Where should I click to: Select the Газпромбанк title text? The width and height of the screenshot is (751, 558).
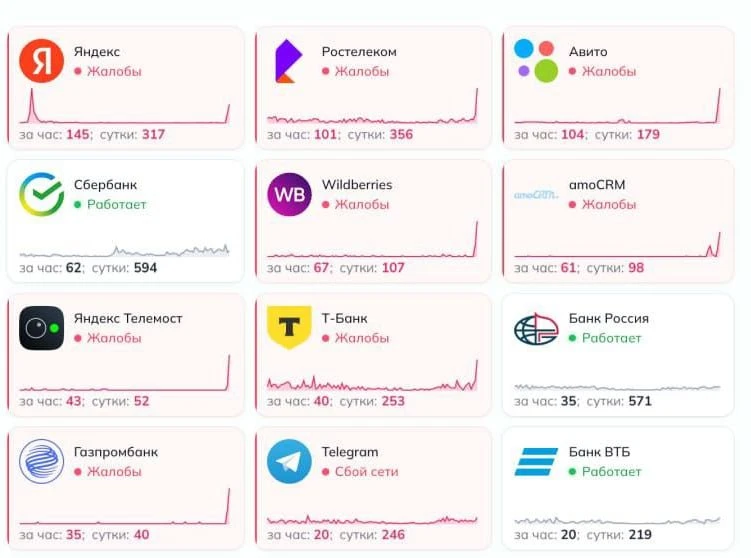[115, 452]
